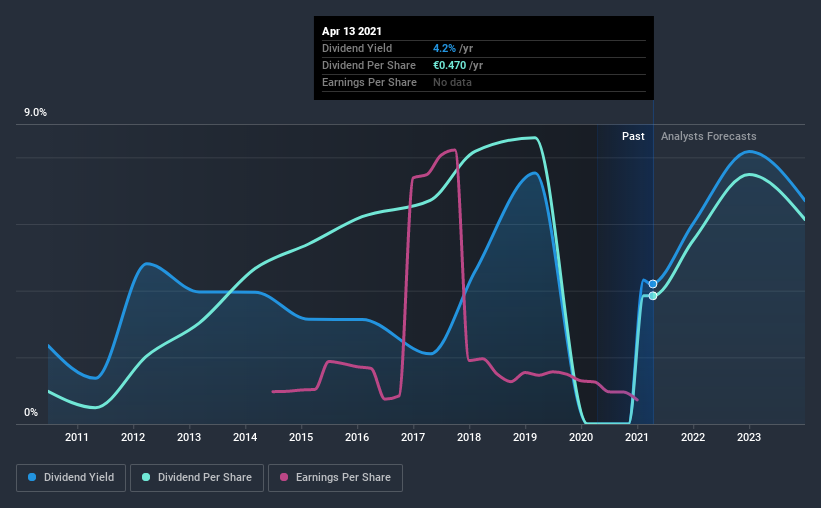Click the 2018 x-axis label

point(469,437)
